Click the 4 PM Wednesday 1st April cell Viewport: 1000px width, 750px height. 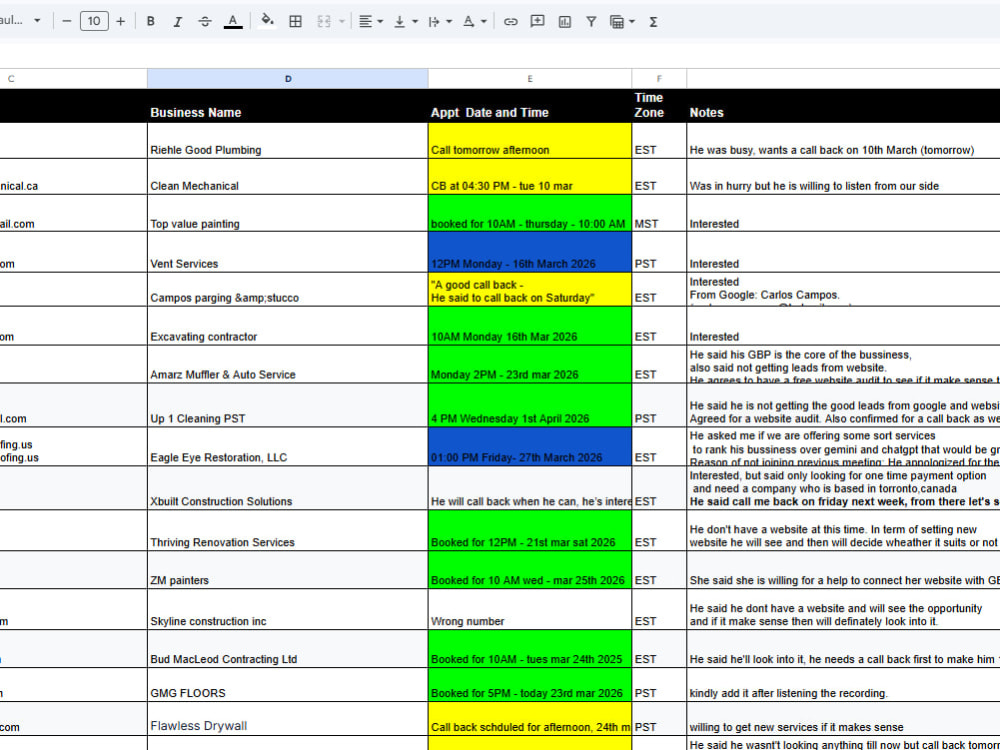click(530, 405)
